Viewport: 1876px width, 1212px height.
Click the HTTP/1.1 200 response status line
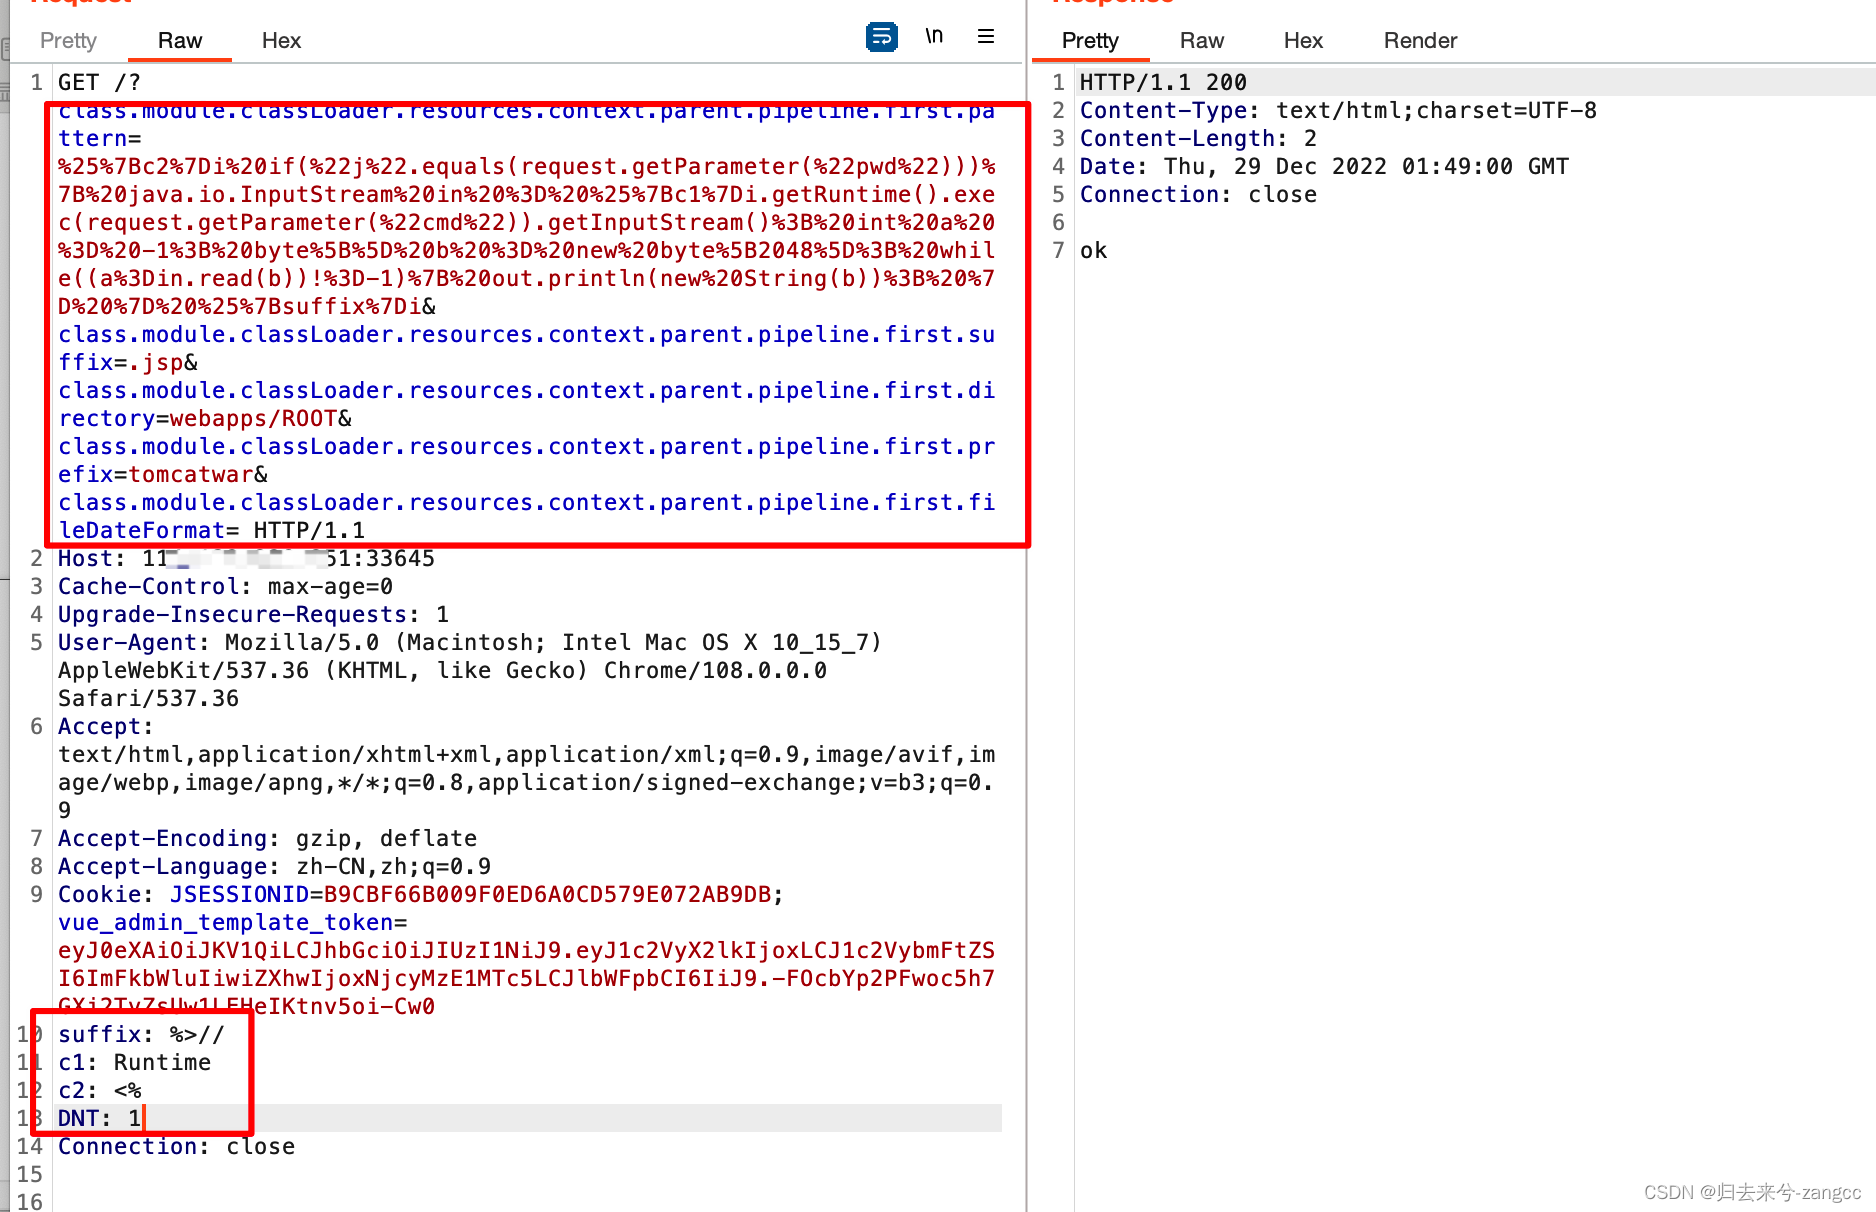pyautogui.click(x=1163, y=82)
